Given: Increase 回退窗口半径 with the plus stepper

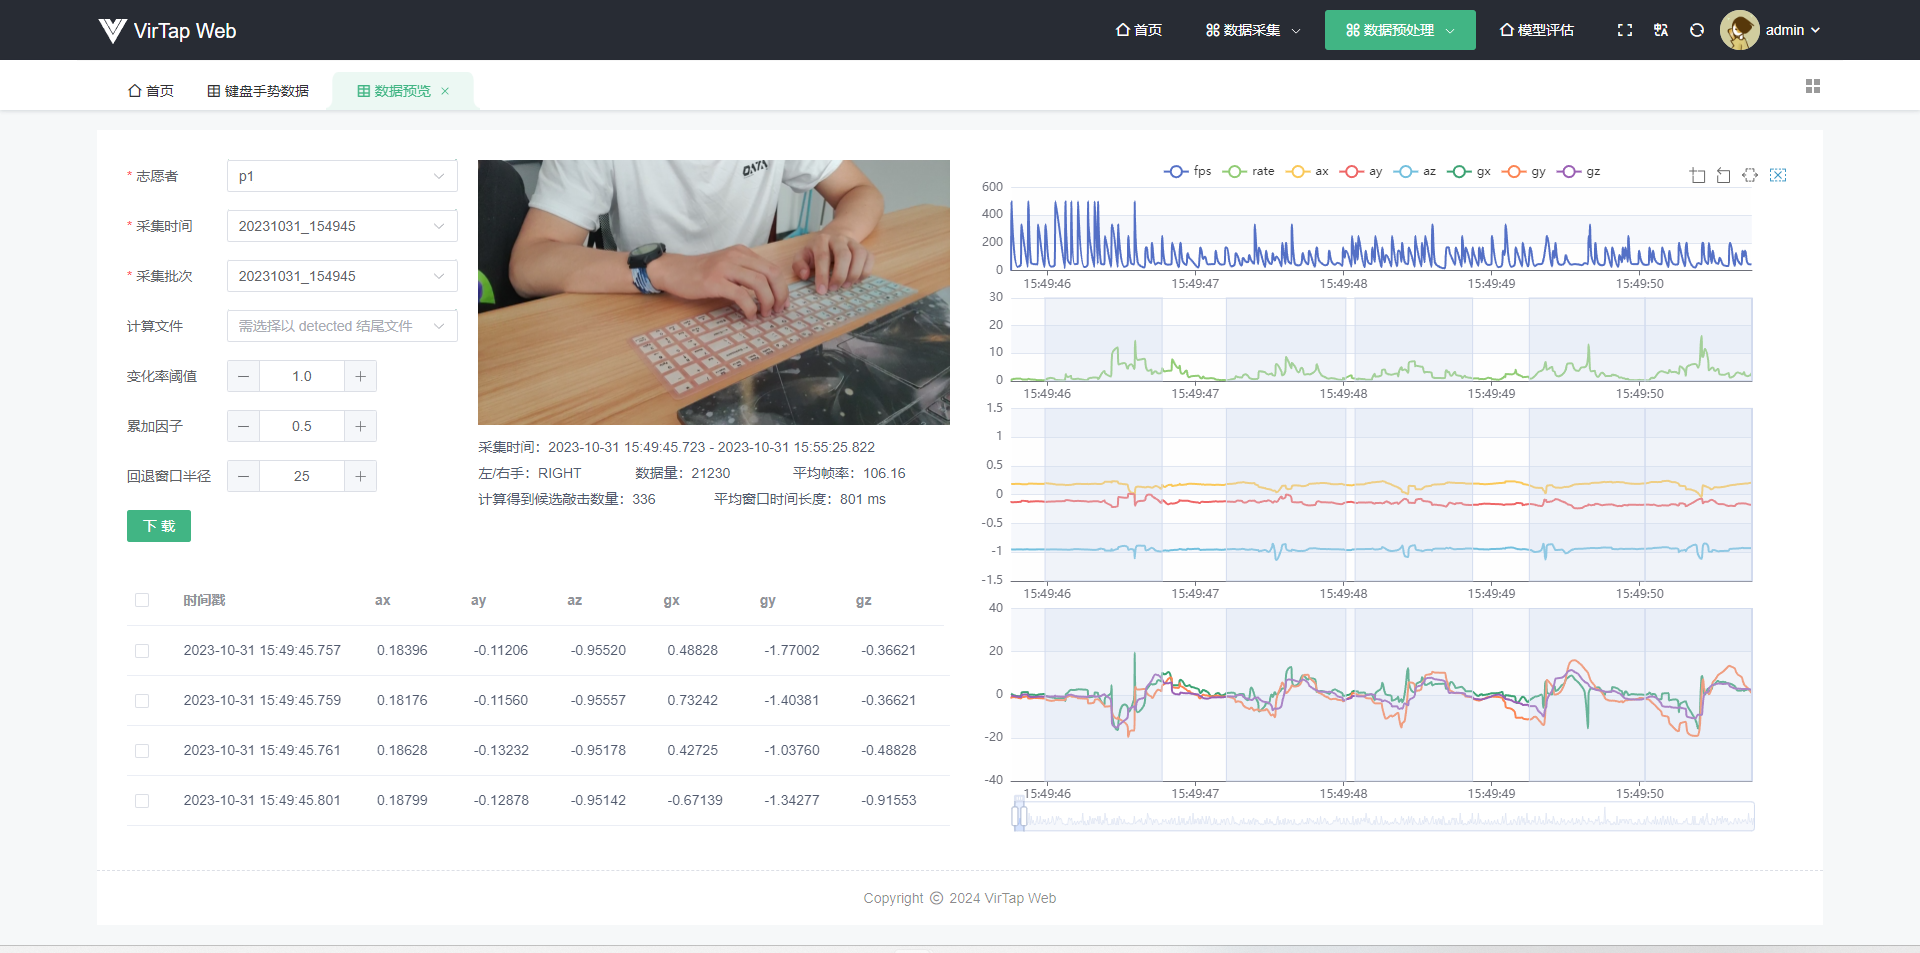Looking at the screenshot, I should point(360,476).
